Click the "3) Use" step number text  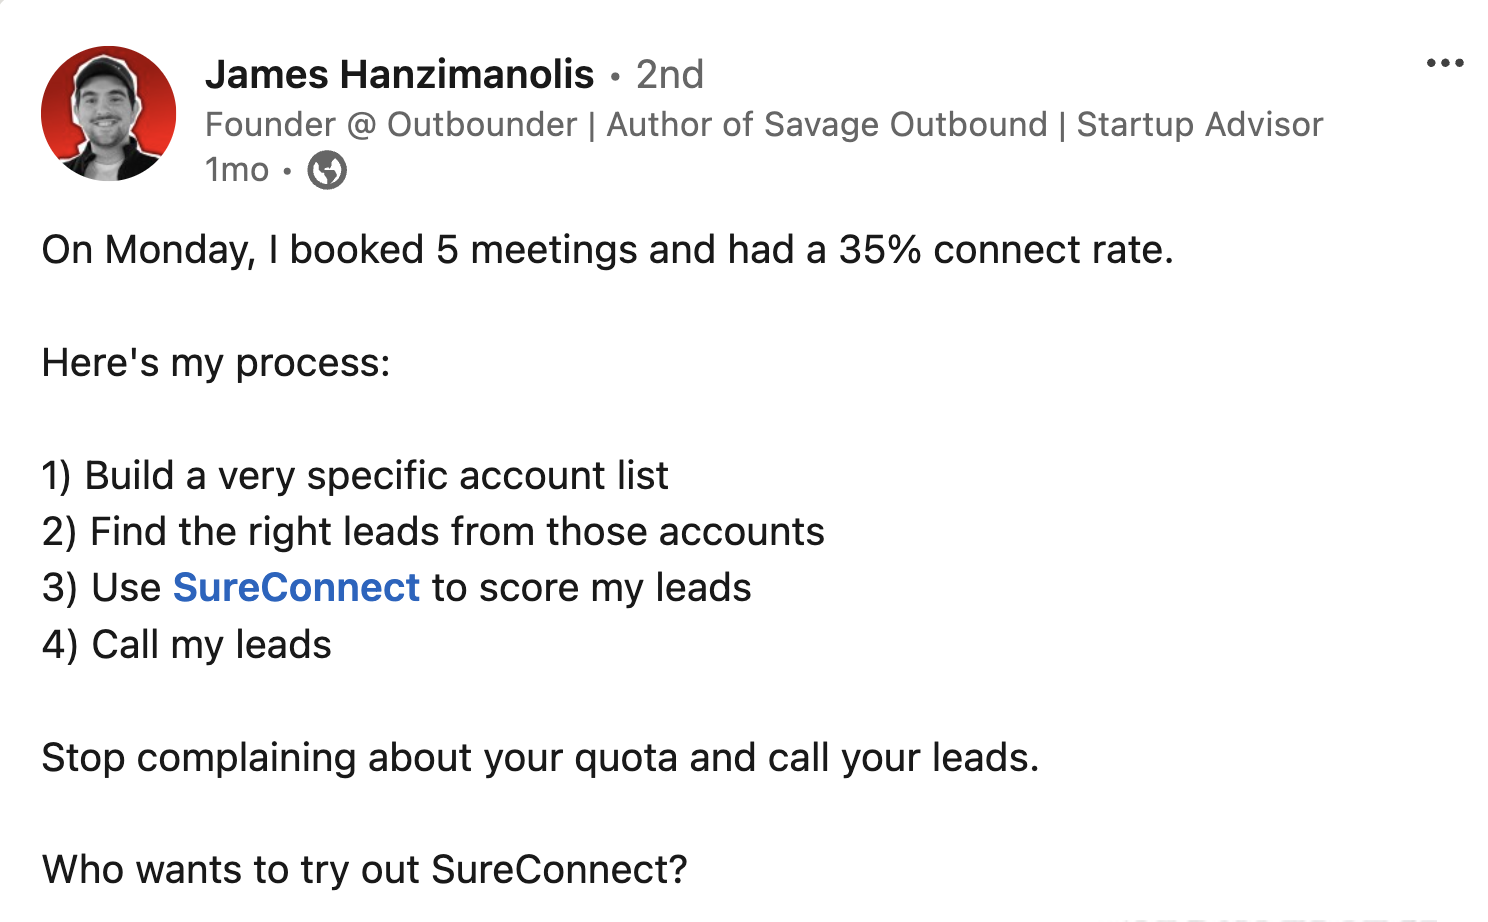tap(101, 588)
